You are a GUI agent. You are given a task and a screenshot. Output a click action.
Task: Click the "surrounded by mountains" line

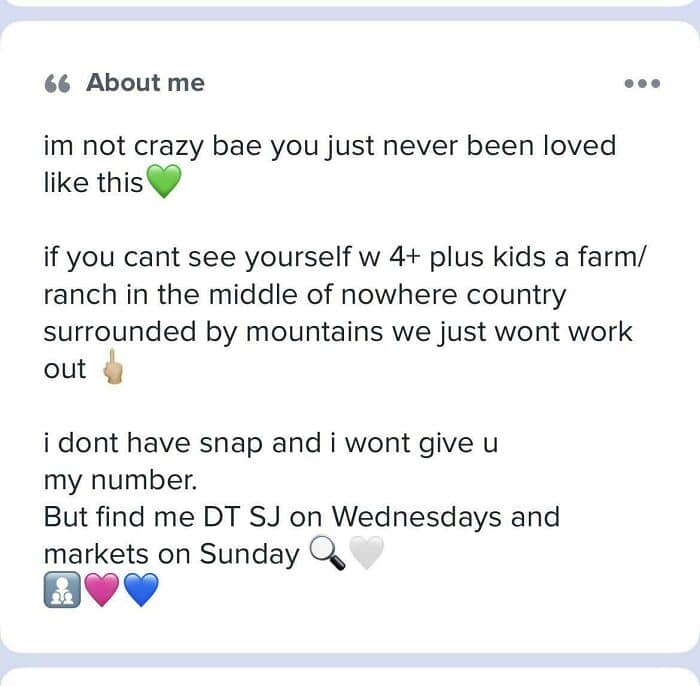(x=337, y=332)
